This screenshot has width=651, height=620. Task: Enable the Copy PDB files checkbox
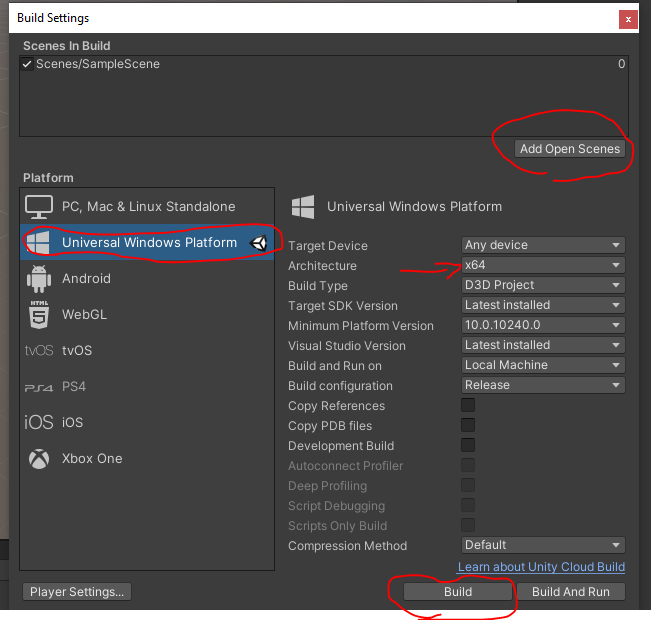pos(468,425)
